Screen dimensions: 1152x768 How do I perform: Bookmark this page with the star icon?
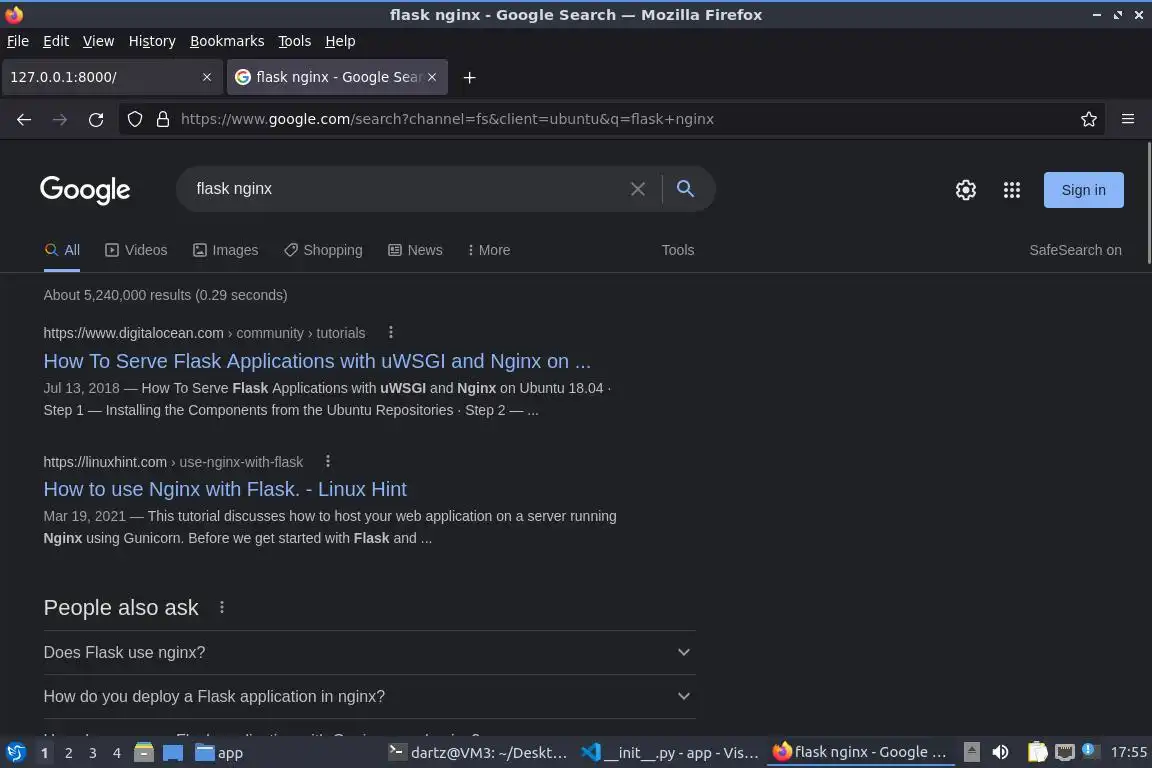1088,119
